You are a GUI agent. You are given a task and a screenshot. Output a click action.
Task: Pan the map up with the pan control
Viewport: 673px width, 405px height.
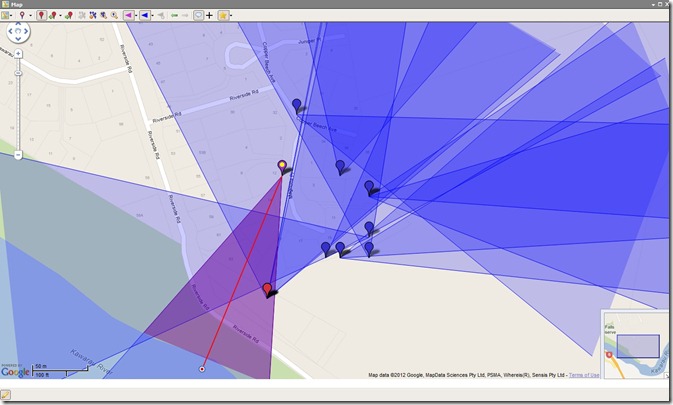coord(18,25)
